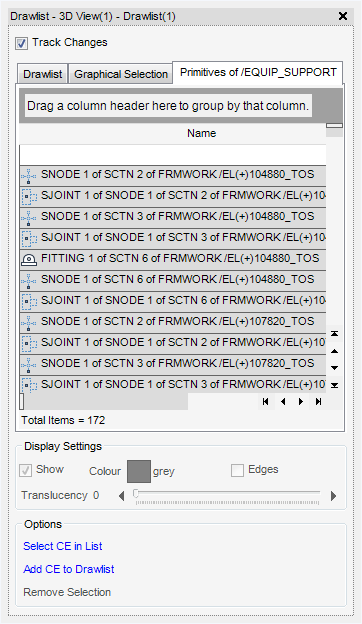
Task: Click the SNODE icon of SCTN 3 107820_TOS
Action: point(29,365)
